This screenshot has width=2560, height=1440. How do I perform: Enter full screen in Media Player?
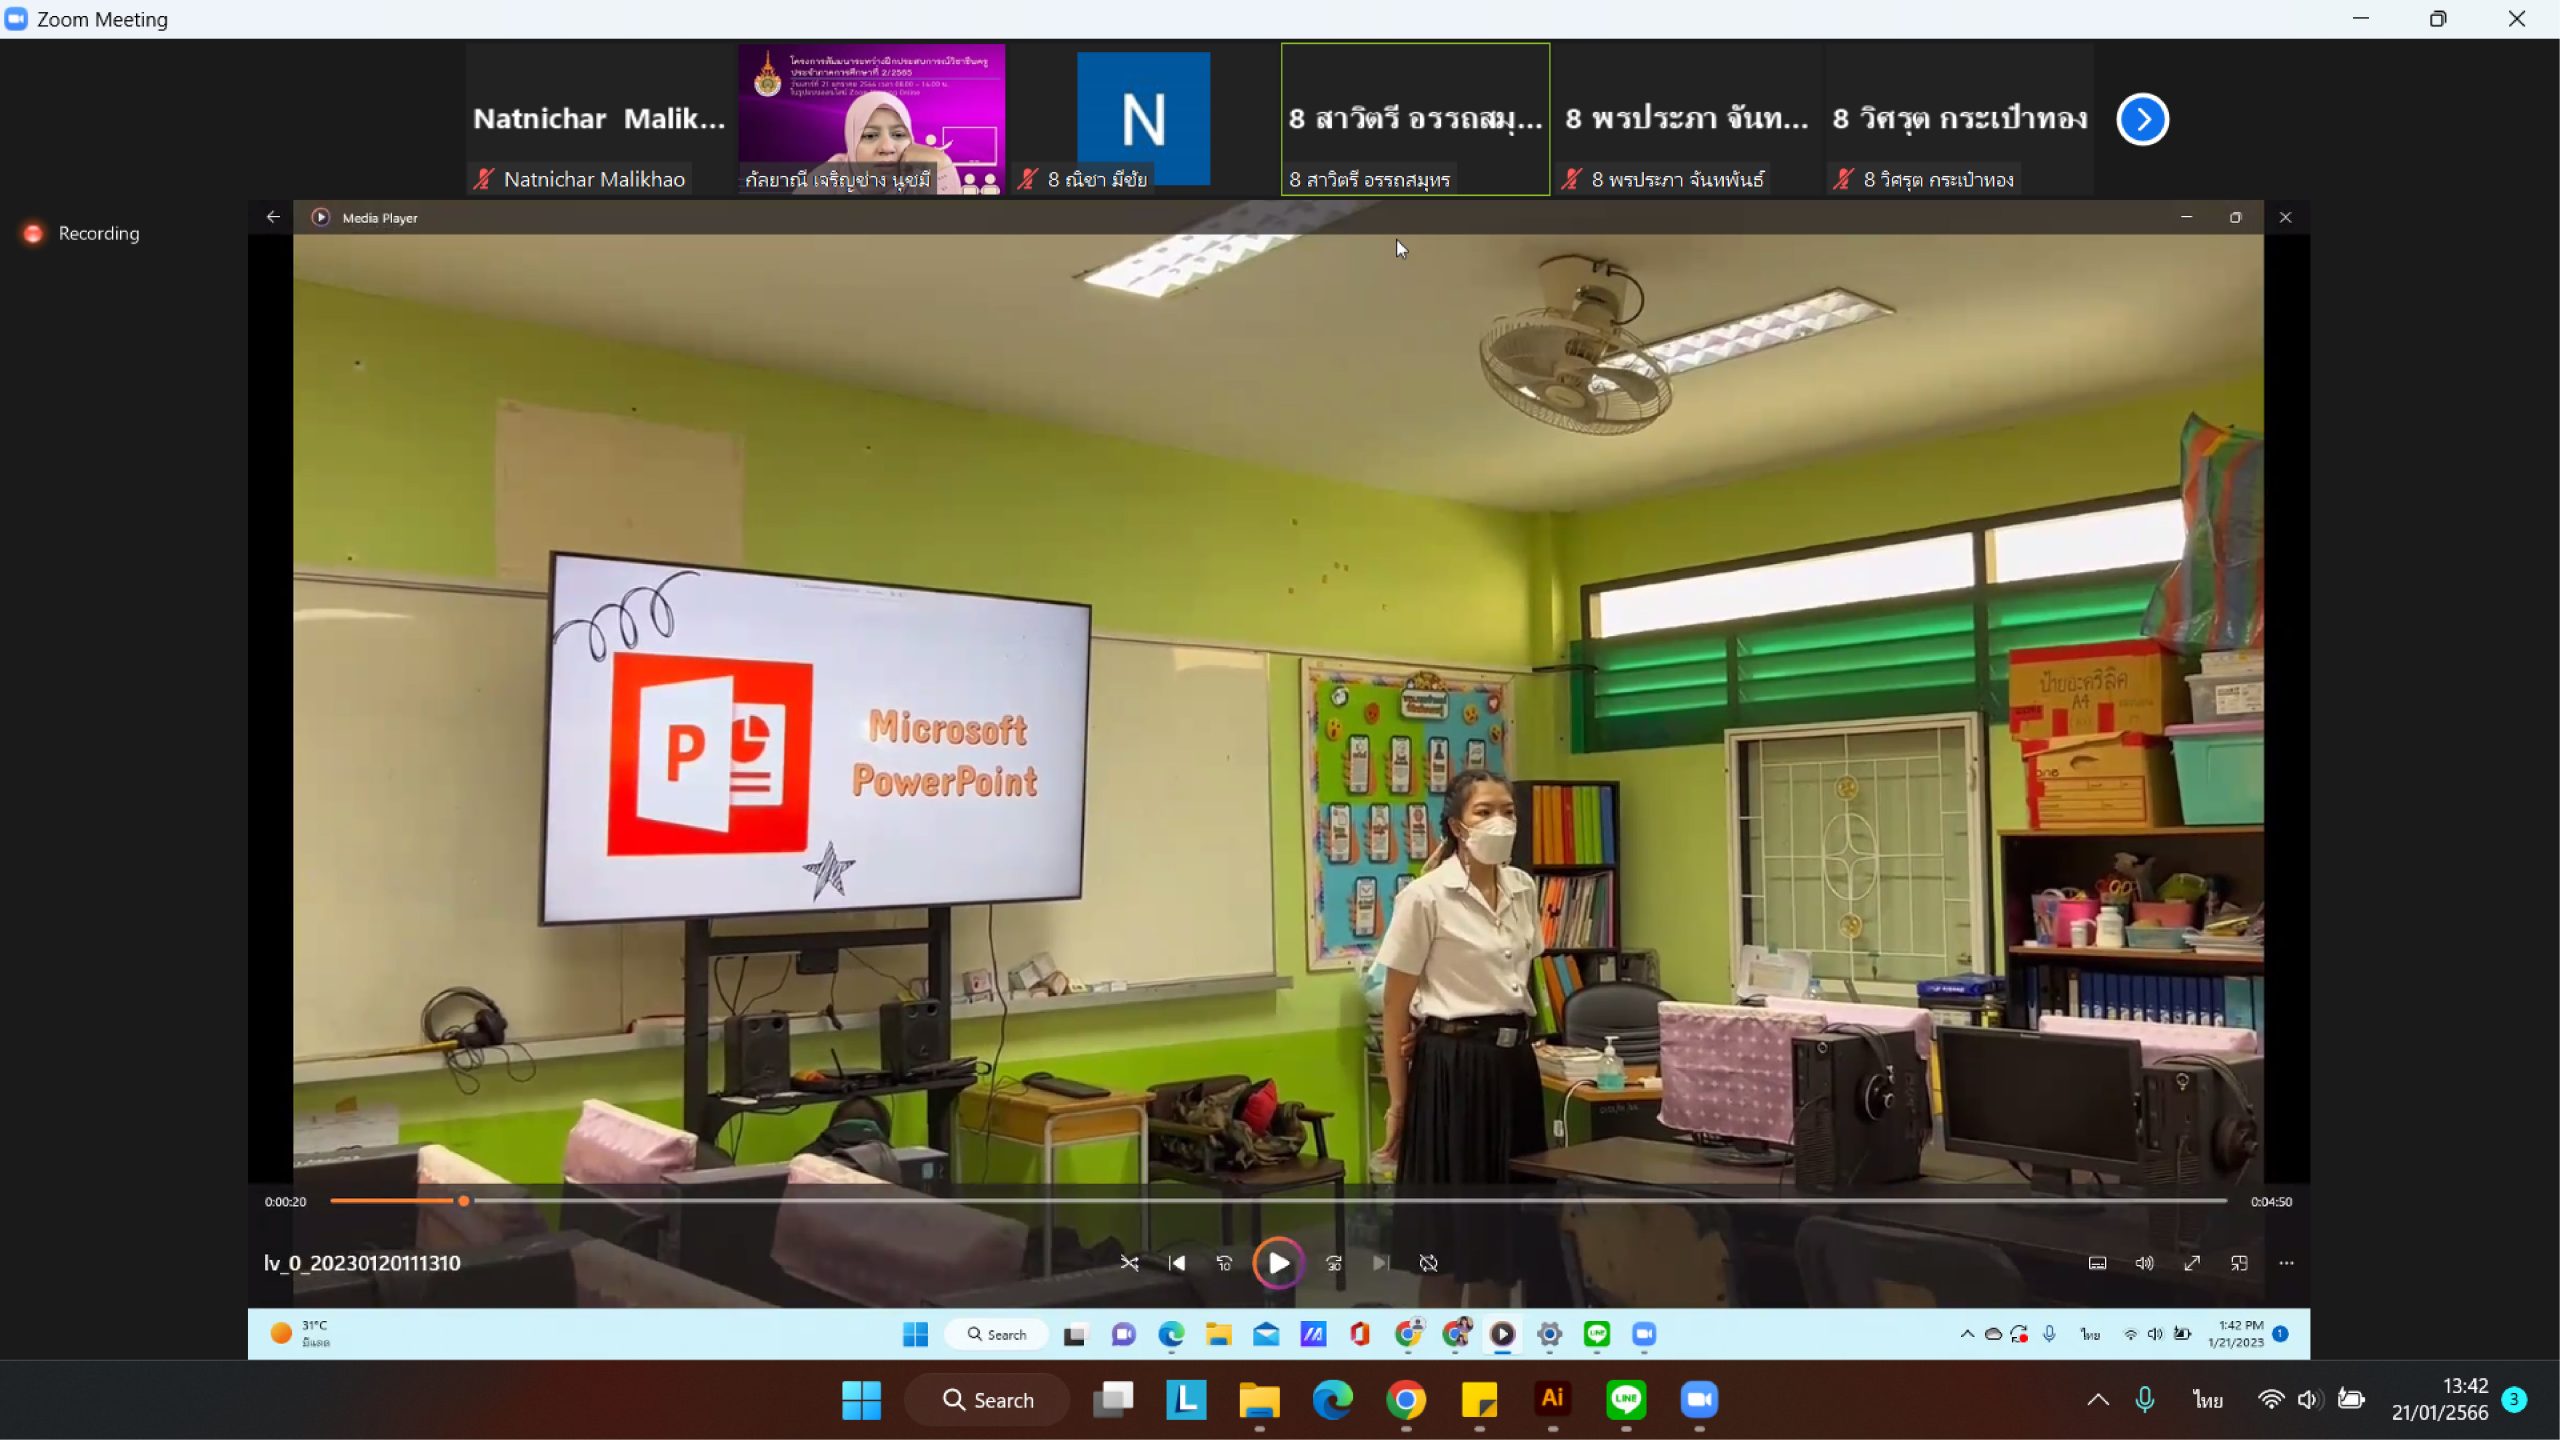click(x=2192, y=1263)
